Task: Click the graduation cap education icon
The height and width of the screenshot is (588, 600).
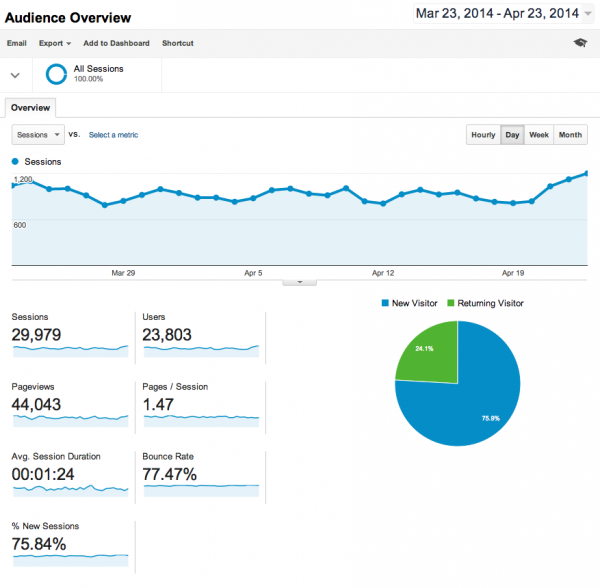Action: click(580, 43)
